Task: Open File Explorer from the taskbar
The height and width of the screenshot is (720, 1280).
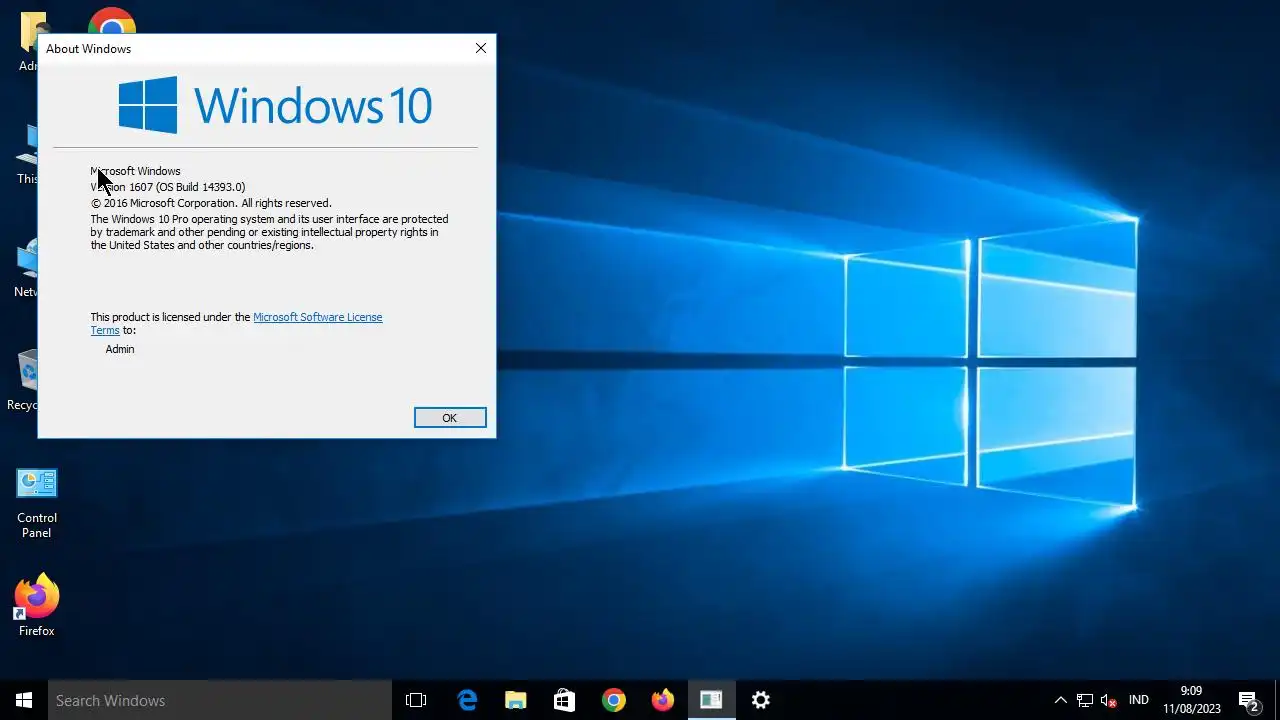Action: coord(515,700)
